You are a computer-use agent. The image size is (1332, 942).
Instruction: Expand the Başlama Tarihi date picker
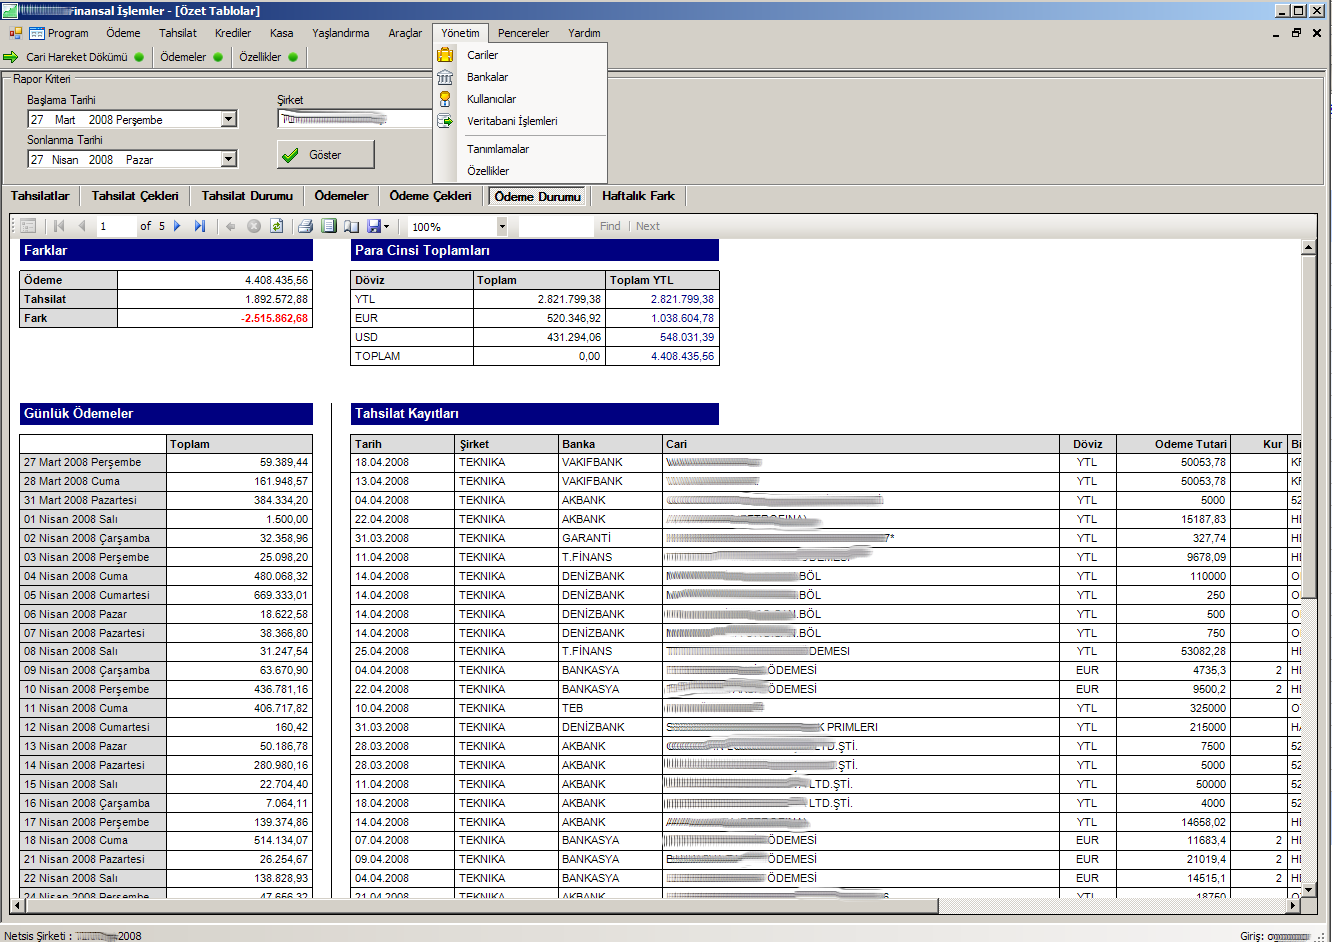(229, 120)
